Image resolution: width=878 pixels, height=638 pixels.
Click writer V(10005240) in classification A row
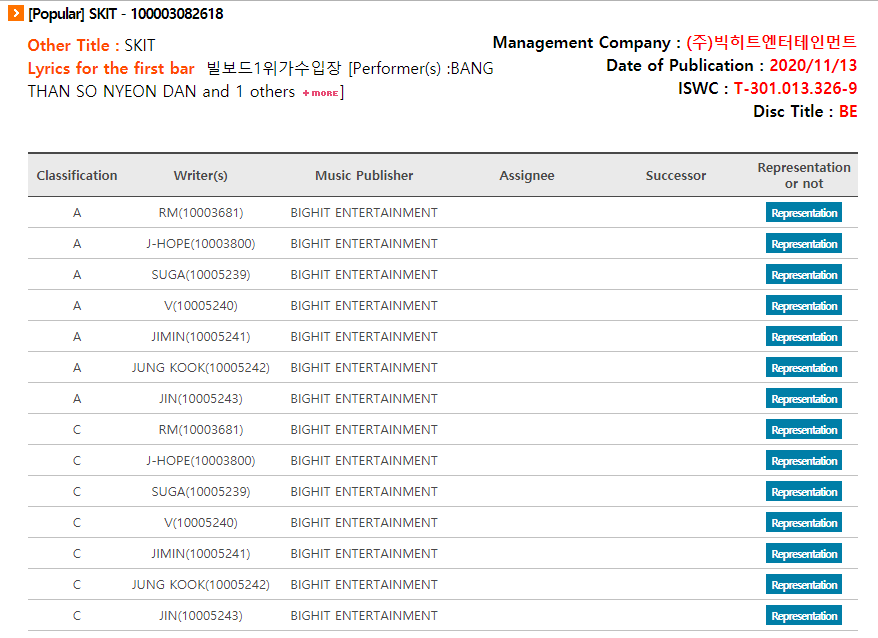[x=200, y=306]
